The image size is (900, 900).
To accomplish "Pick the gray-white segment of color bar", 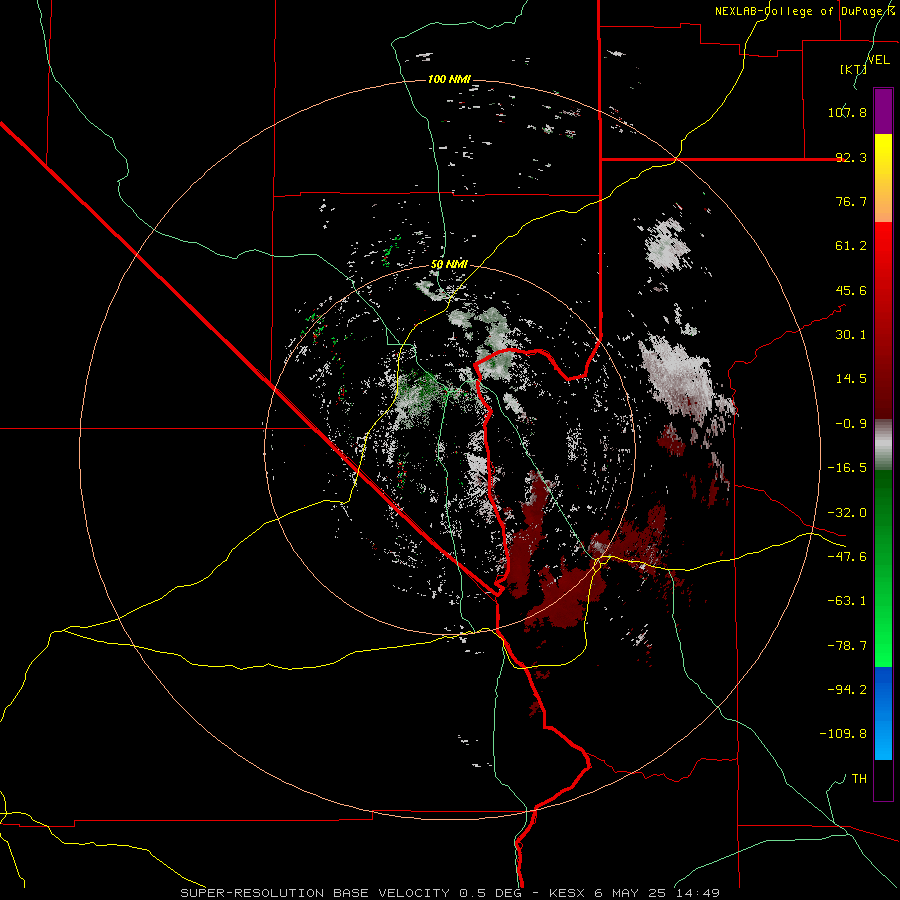I will tap(883, 445).
